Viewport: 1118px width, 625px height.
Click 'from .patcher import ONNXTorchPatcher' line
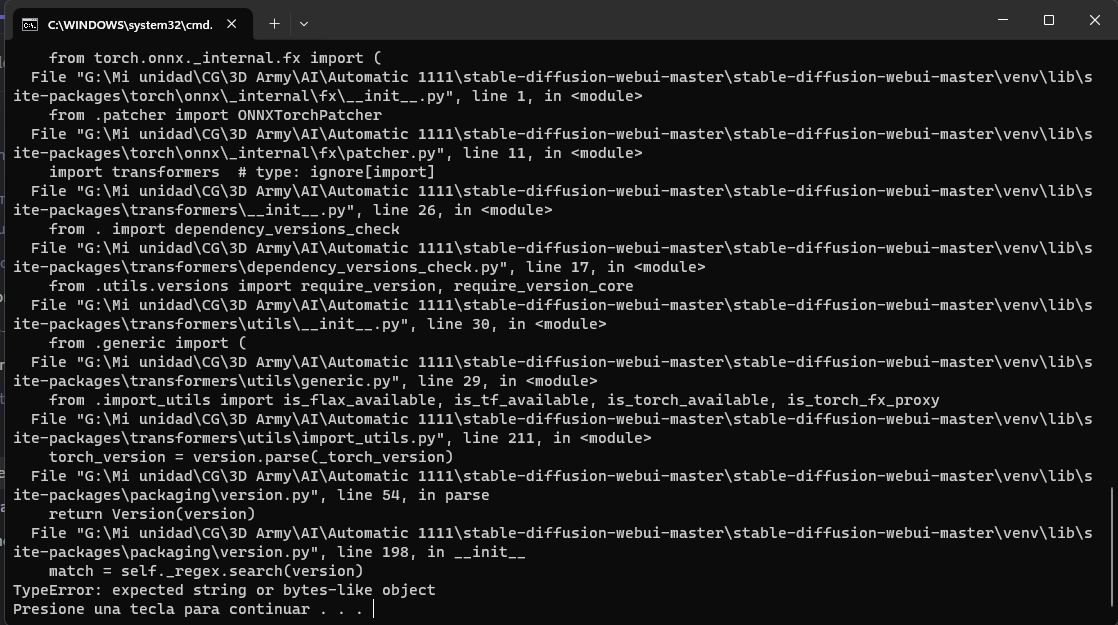(x=215, y=115)
